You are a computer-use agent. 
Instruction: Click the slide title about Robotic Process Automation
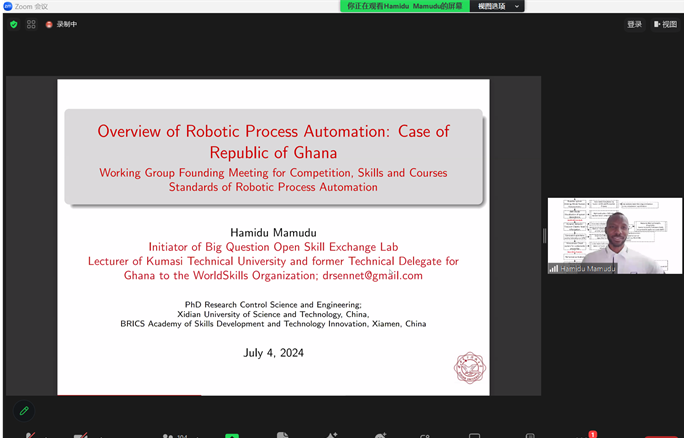[x=273, y=141]
